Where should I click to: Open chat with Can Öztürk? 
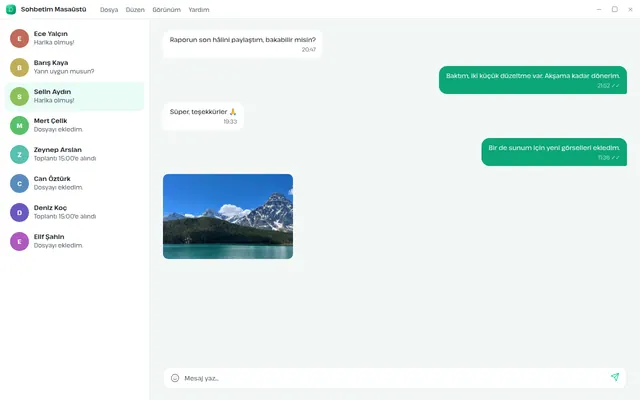point(74,183)
